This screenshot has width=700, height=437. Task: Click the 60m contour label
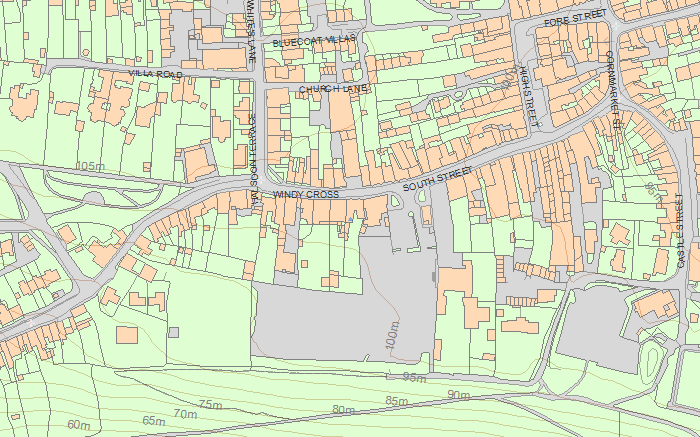[79, 425]
